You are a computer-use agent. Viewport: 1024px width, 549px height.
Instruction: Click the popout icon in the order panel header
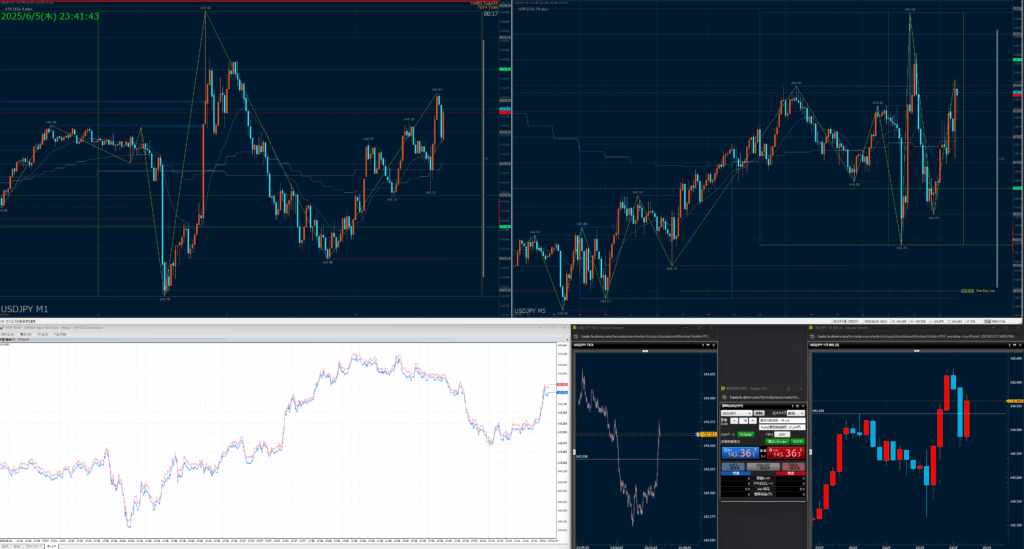click(x=797, y=406)
